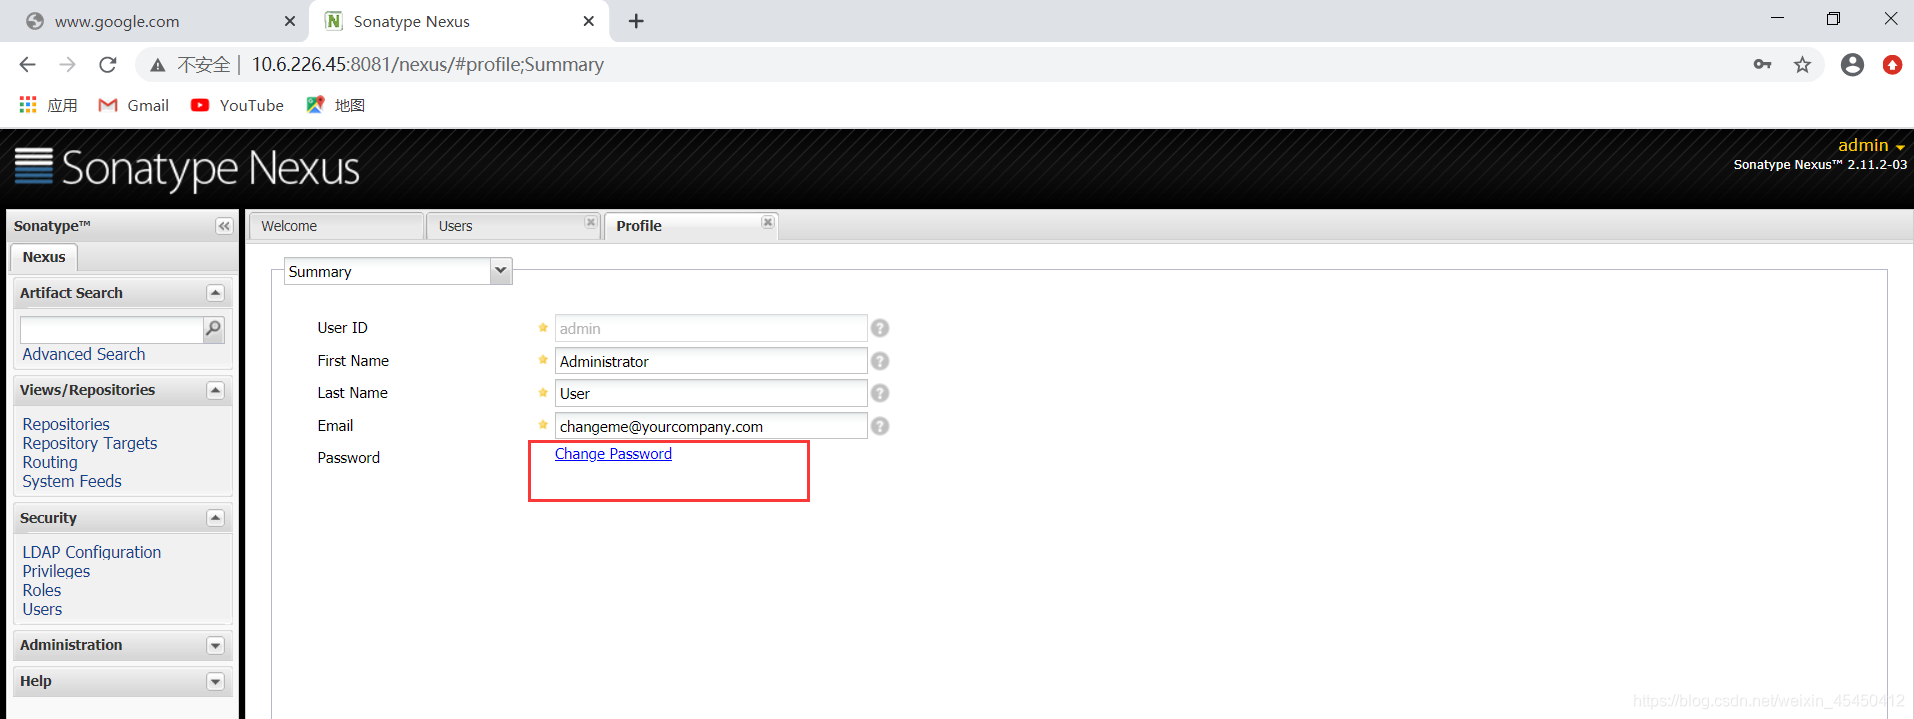
Task: Click the artifact search magnifier icon
Action: click(x=213, y=329)
